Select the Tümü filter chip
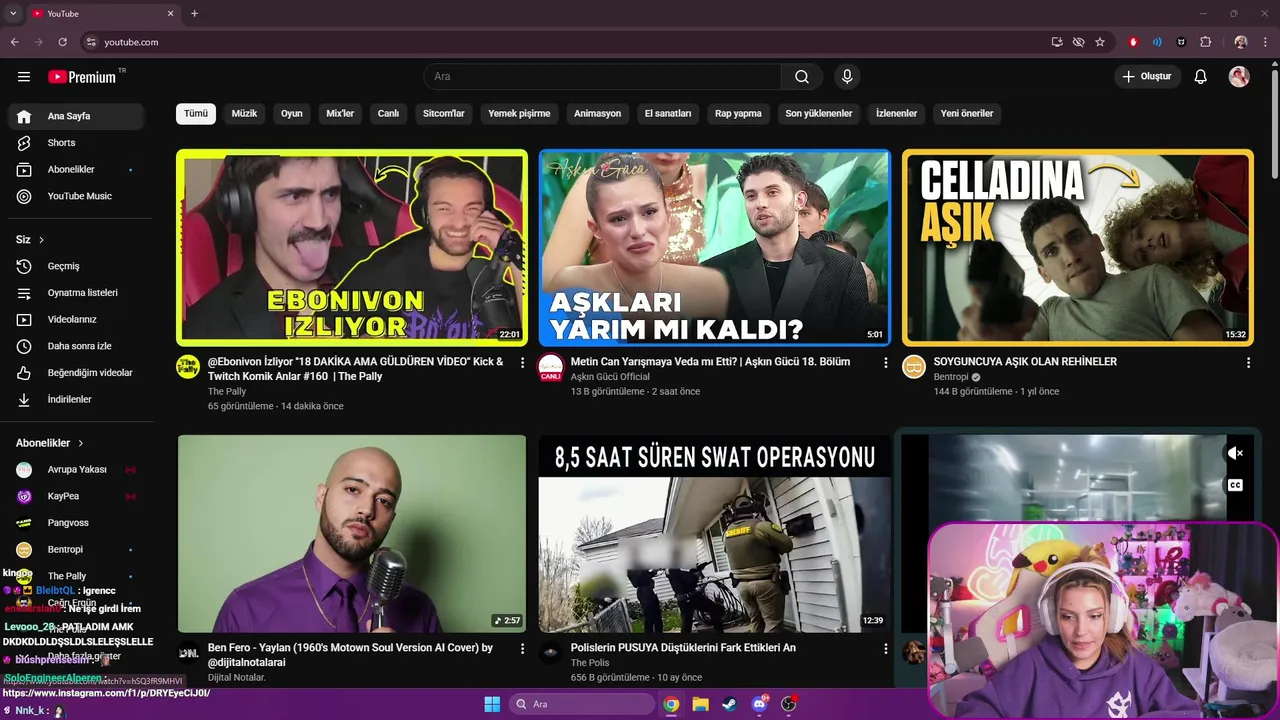This screenshot has height=720, width=1280. [196, 114]
